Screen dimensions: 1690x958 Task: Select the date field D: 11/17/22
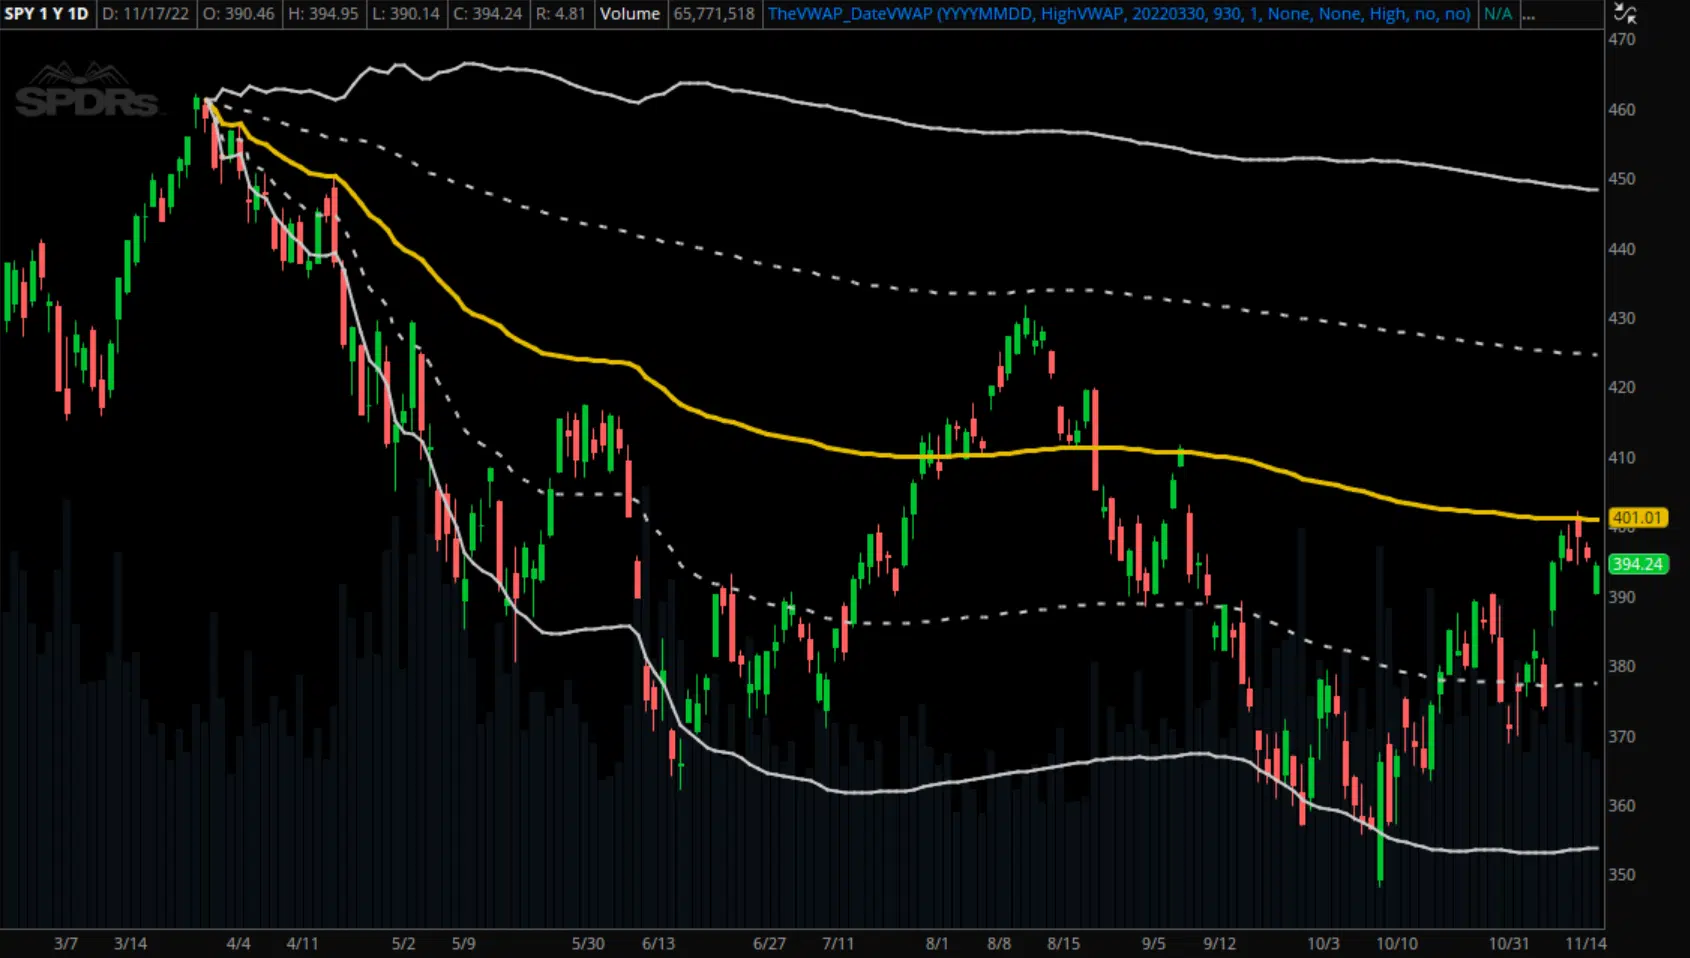pyautogui.click(x=146, y=14)
